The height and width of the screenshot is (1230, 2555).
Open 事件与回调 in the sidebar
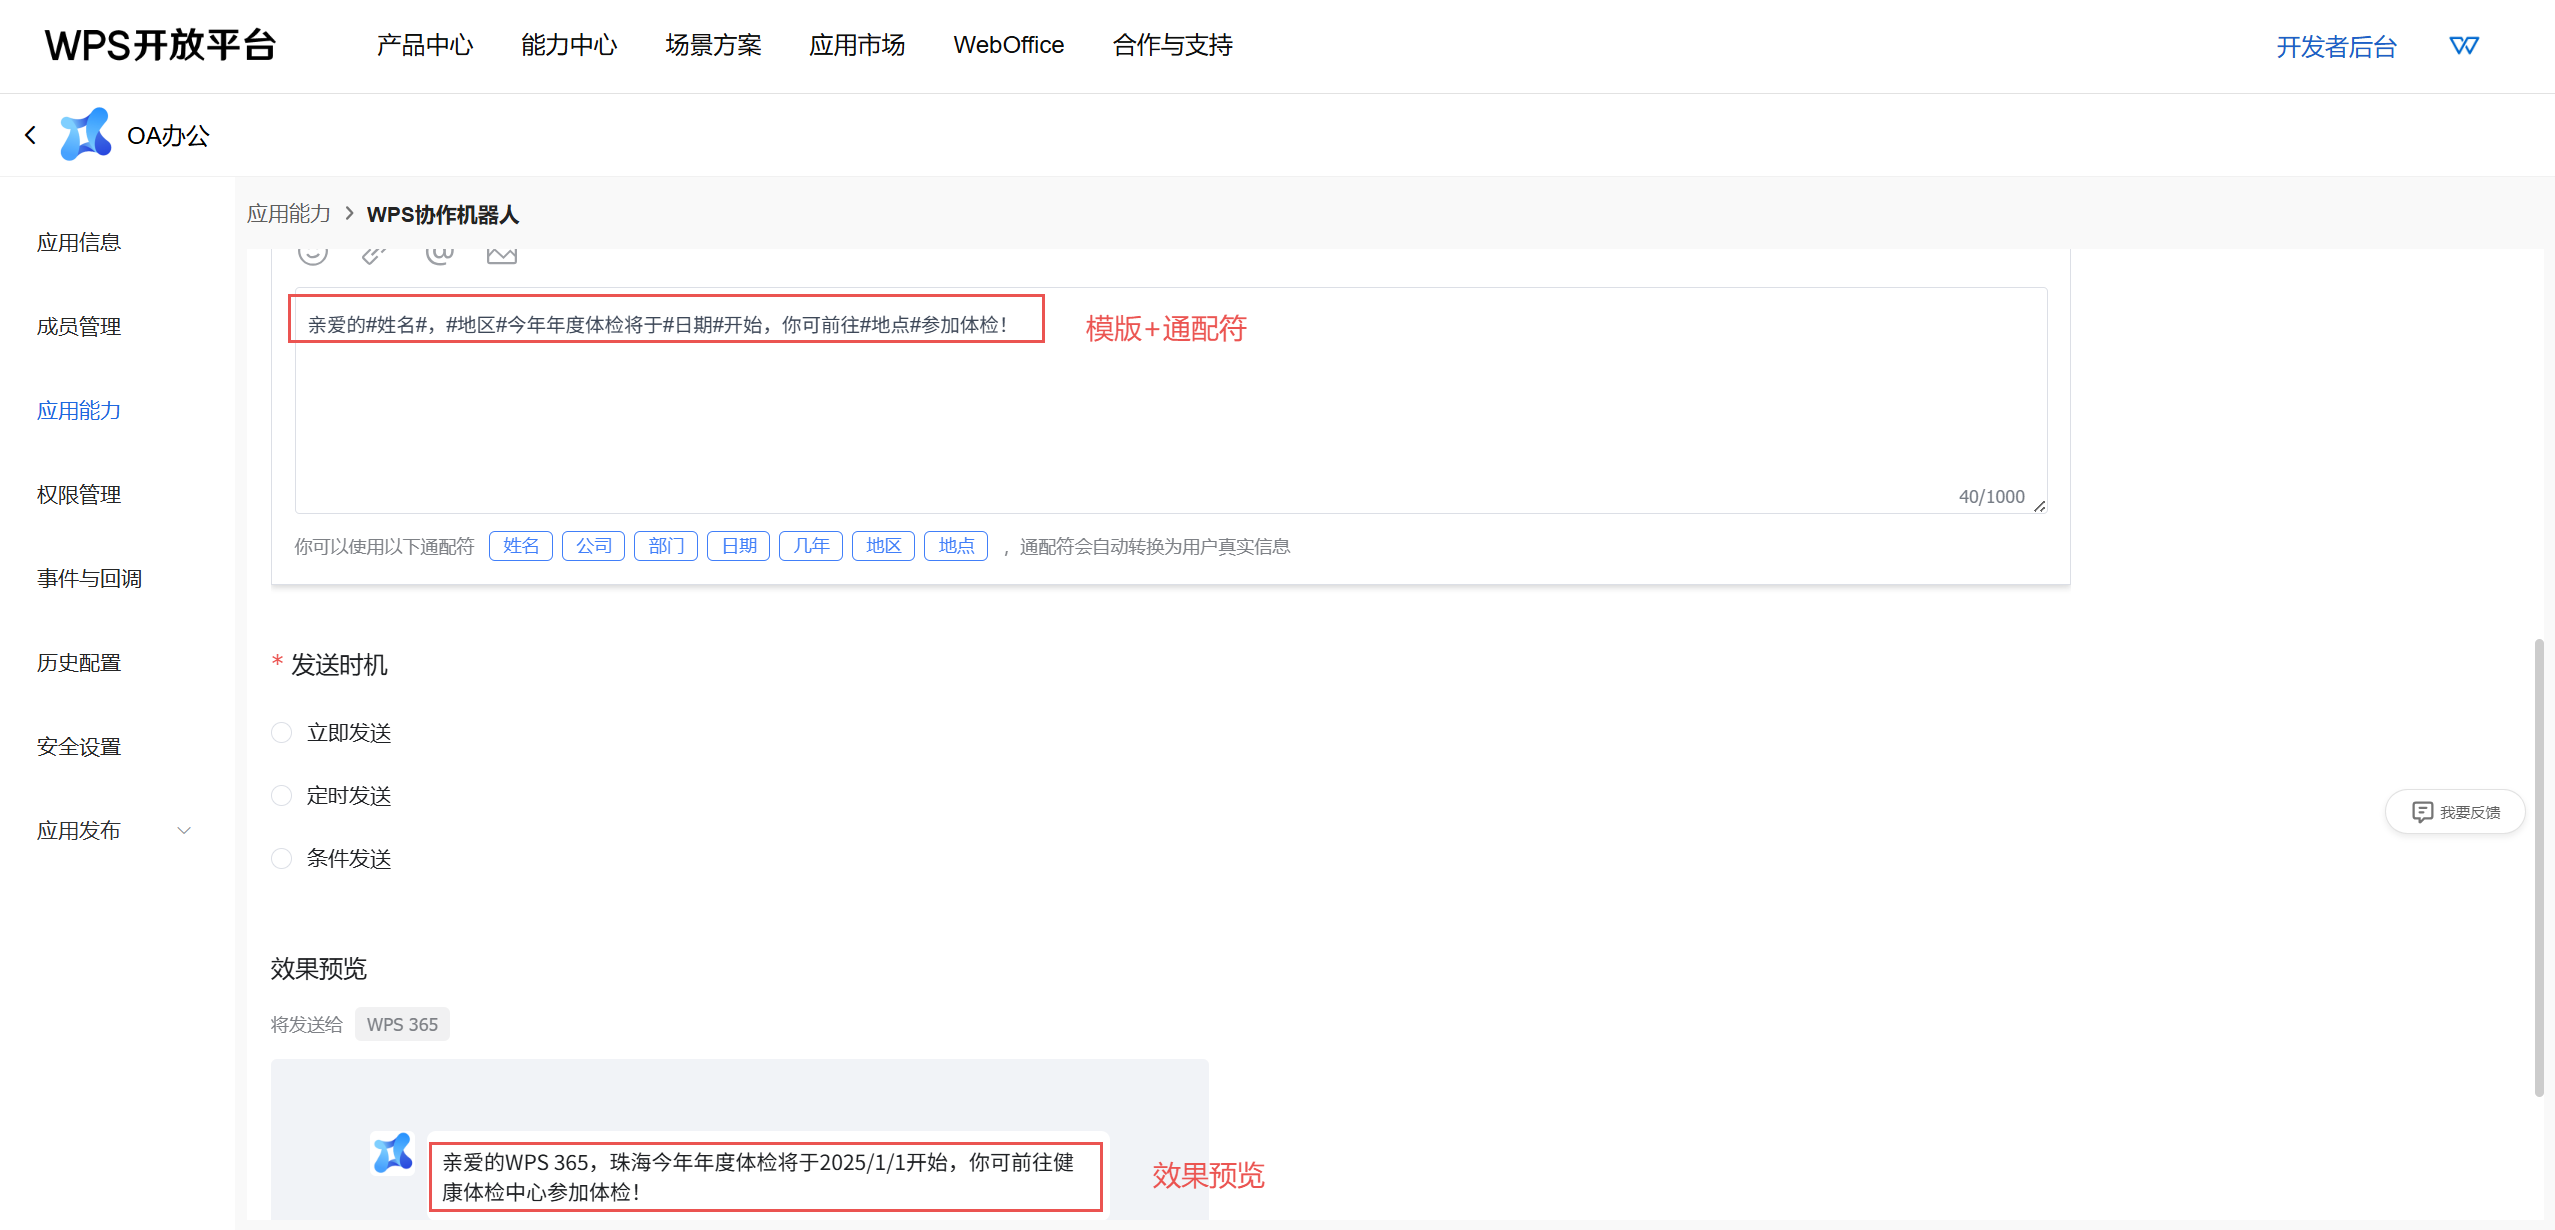89,579
